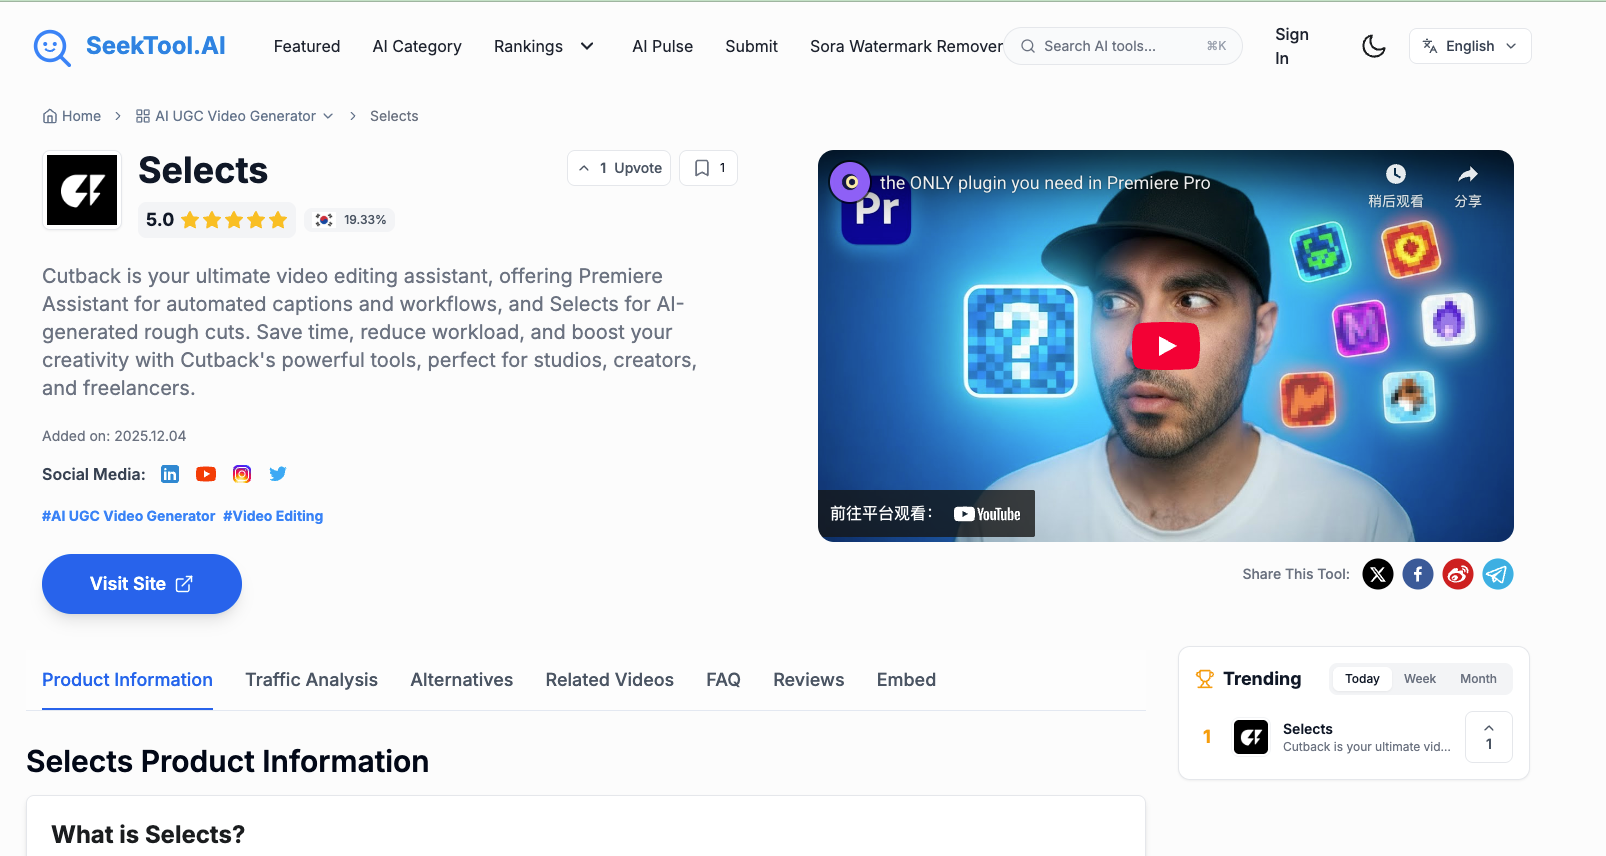Open the English language dropdown

(1470, 46)
